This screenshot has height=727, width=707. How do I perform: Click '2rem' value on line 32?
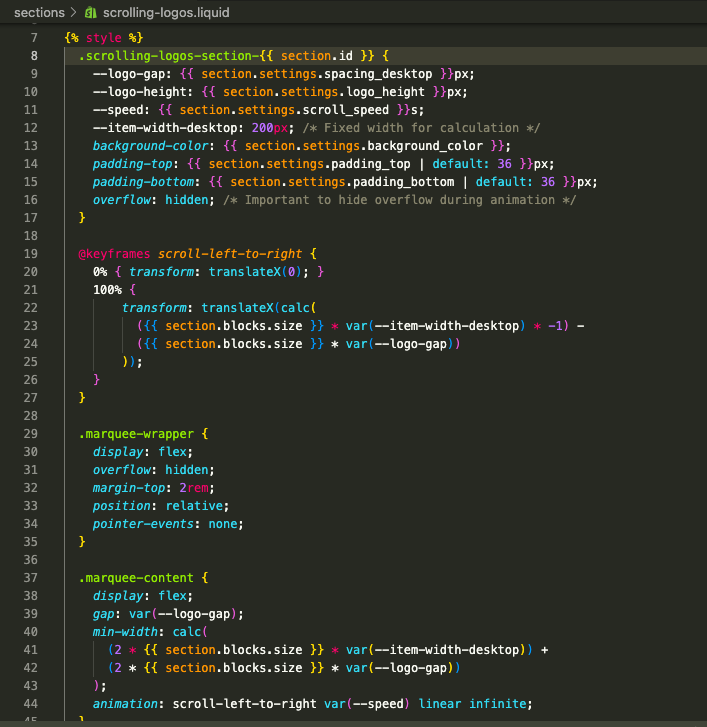click(x=194, y=488)
